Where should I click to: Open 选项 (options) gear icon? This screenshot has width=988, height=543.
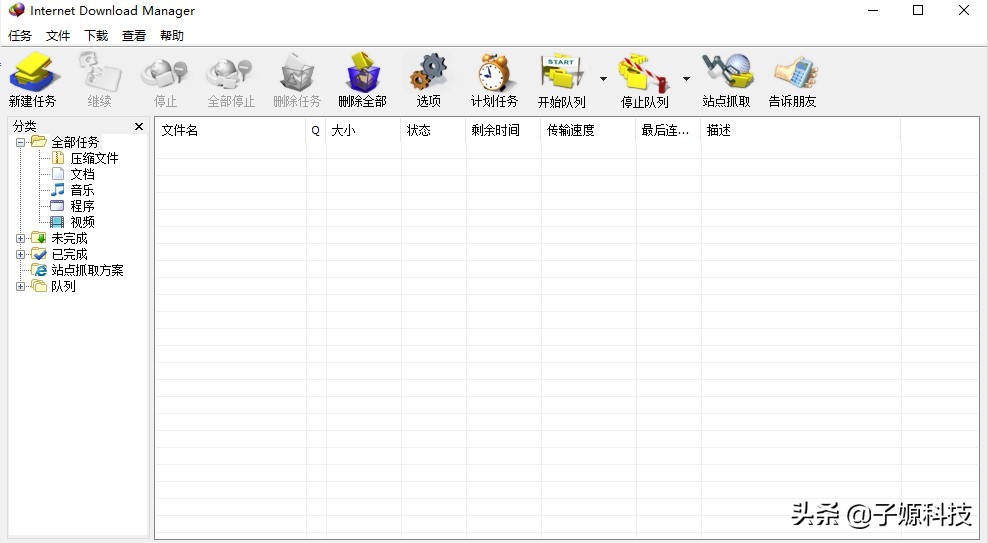point(428,72)
